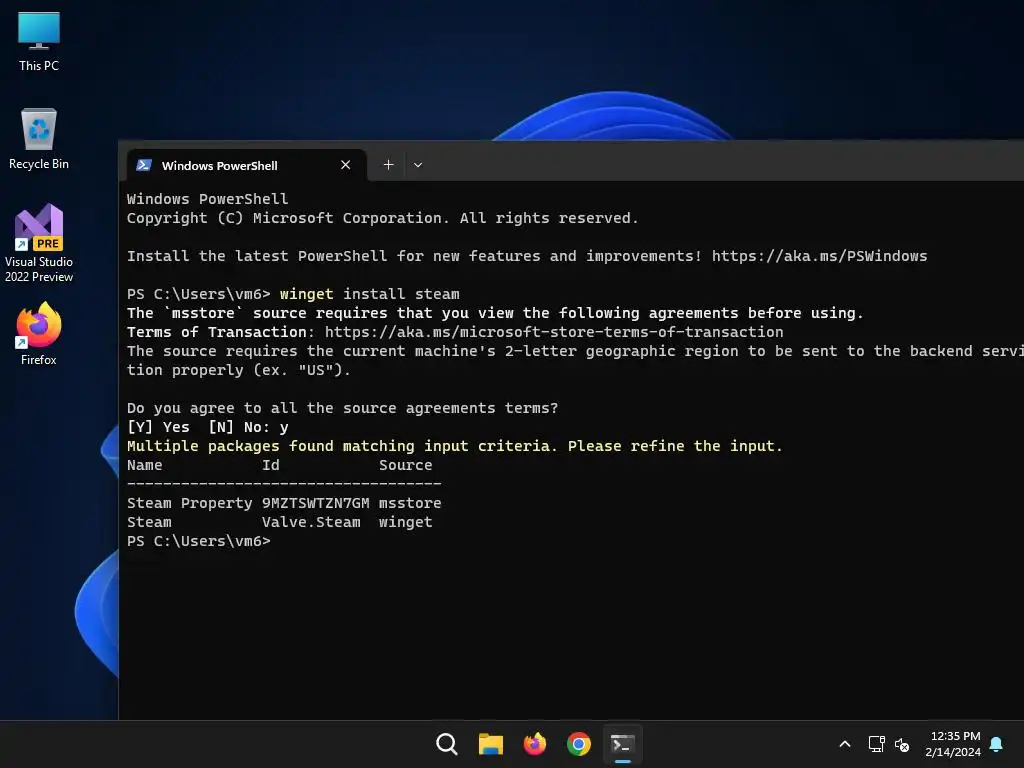
Task: Open the Recycle Bin desktop icon
Action: (x=39, y=139)
